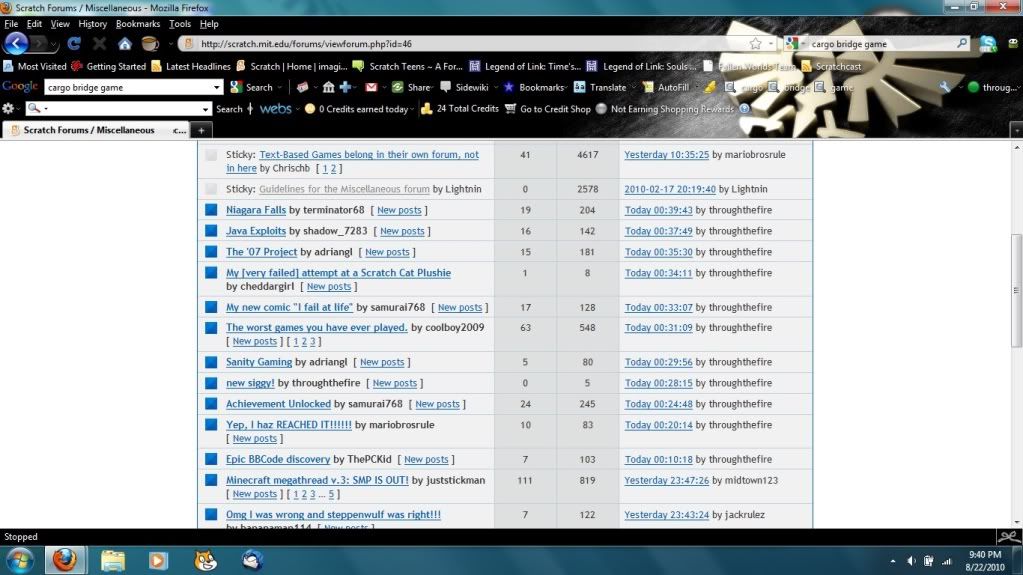Image resolution: width=1023 pixels, height=575 pixels.
Task: Expand the Google toolbar search box dropdown
Action: tap(218, 87)
